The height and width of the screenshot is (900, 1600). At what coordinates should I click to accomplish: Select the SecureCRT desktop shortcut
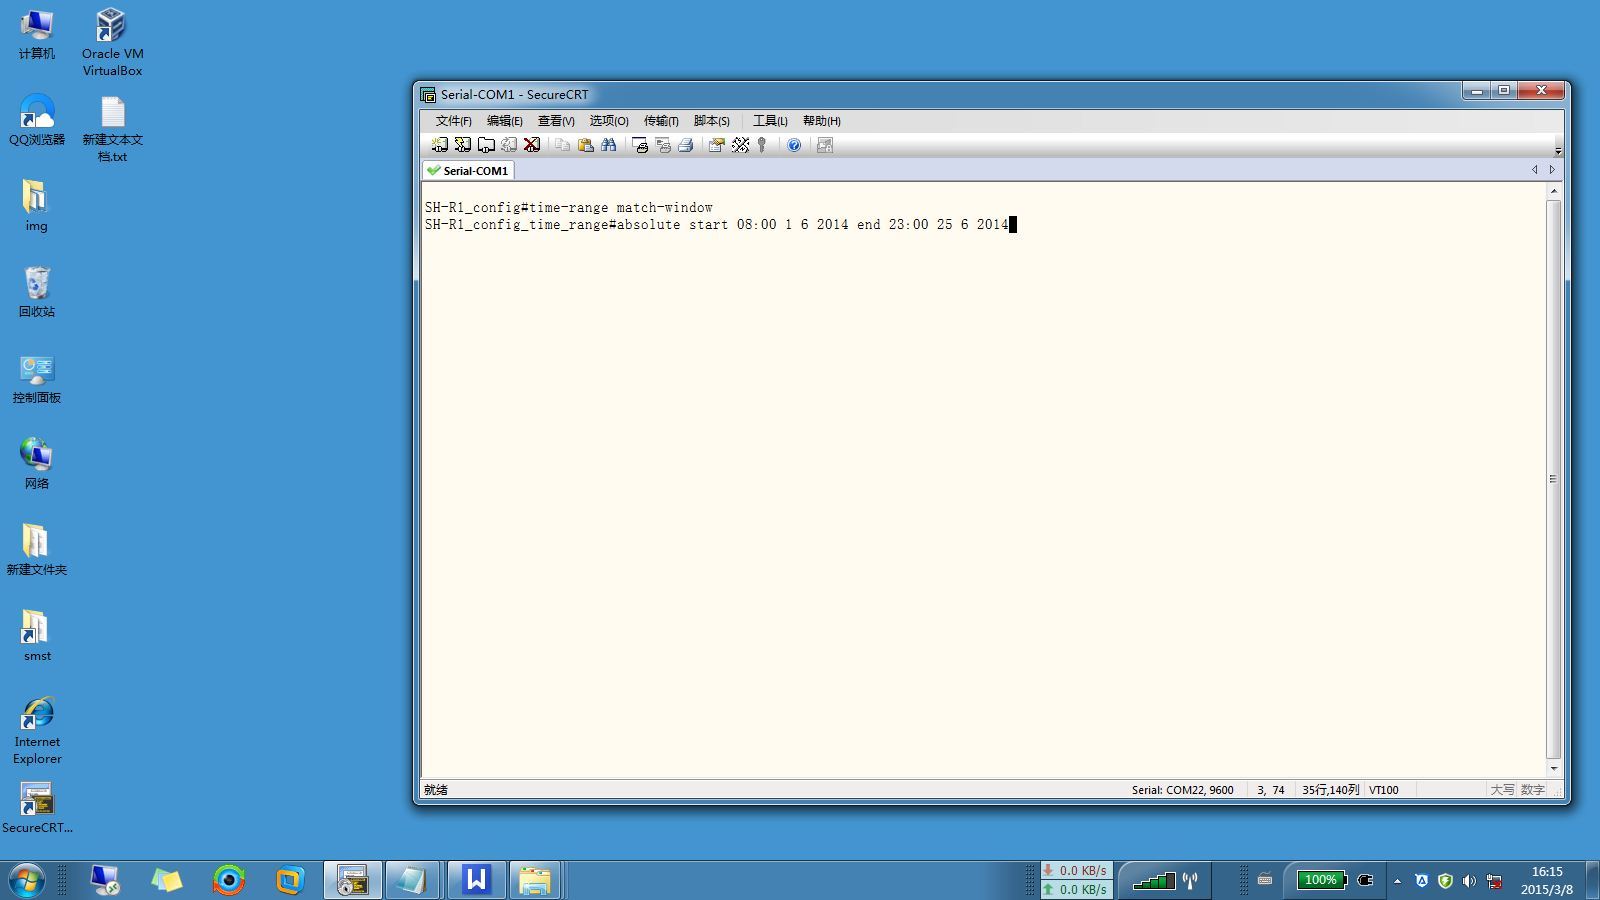click(37, 808)
